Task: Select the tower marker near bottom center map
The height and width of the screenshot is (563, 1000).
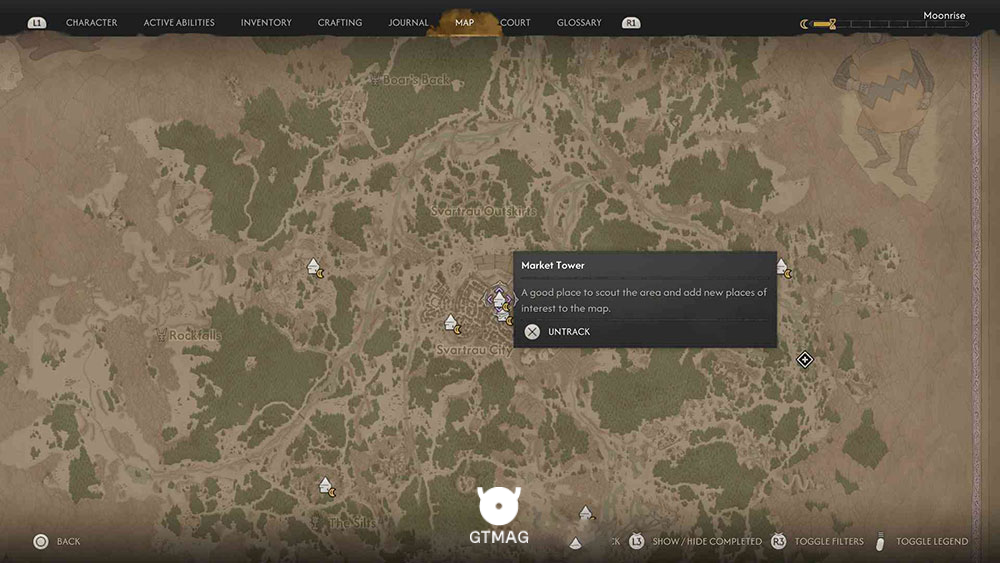Action: [585, 512]
